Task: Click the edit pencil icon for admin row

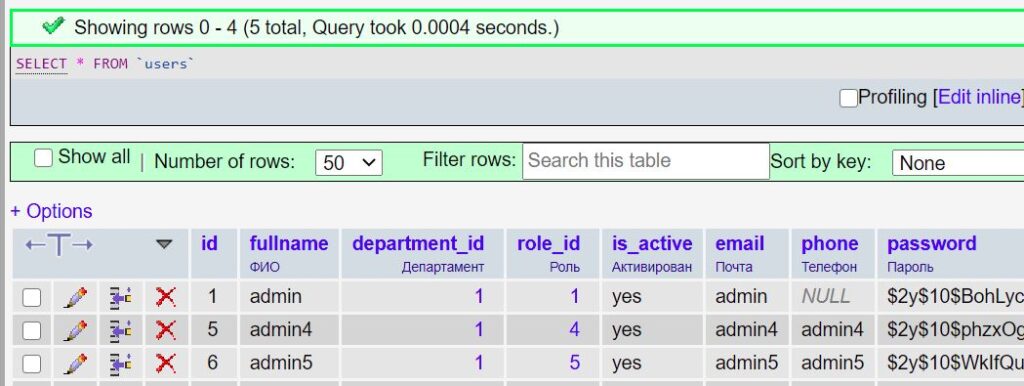Action: click(x=75, y=297)
